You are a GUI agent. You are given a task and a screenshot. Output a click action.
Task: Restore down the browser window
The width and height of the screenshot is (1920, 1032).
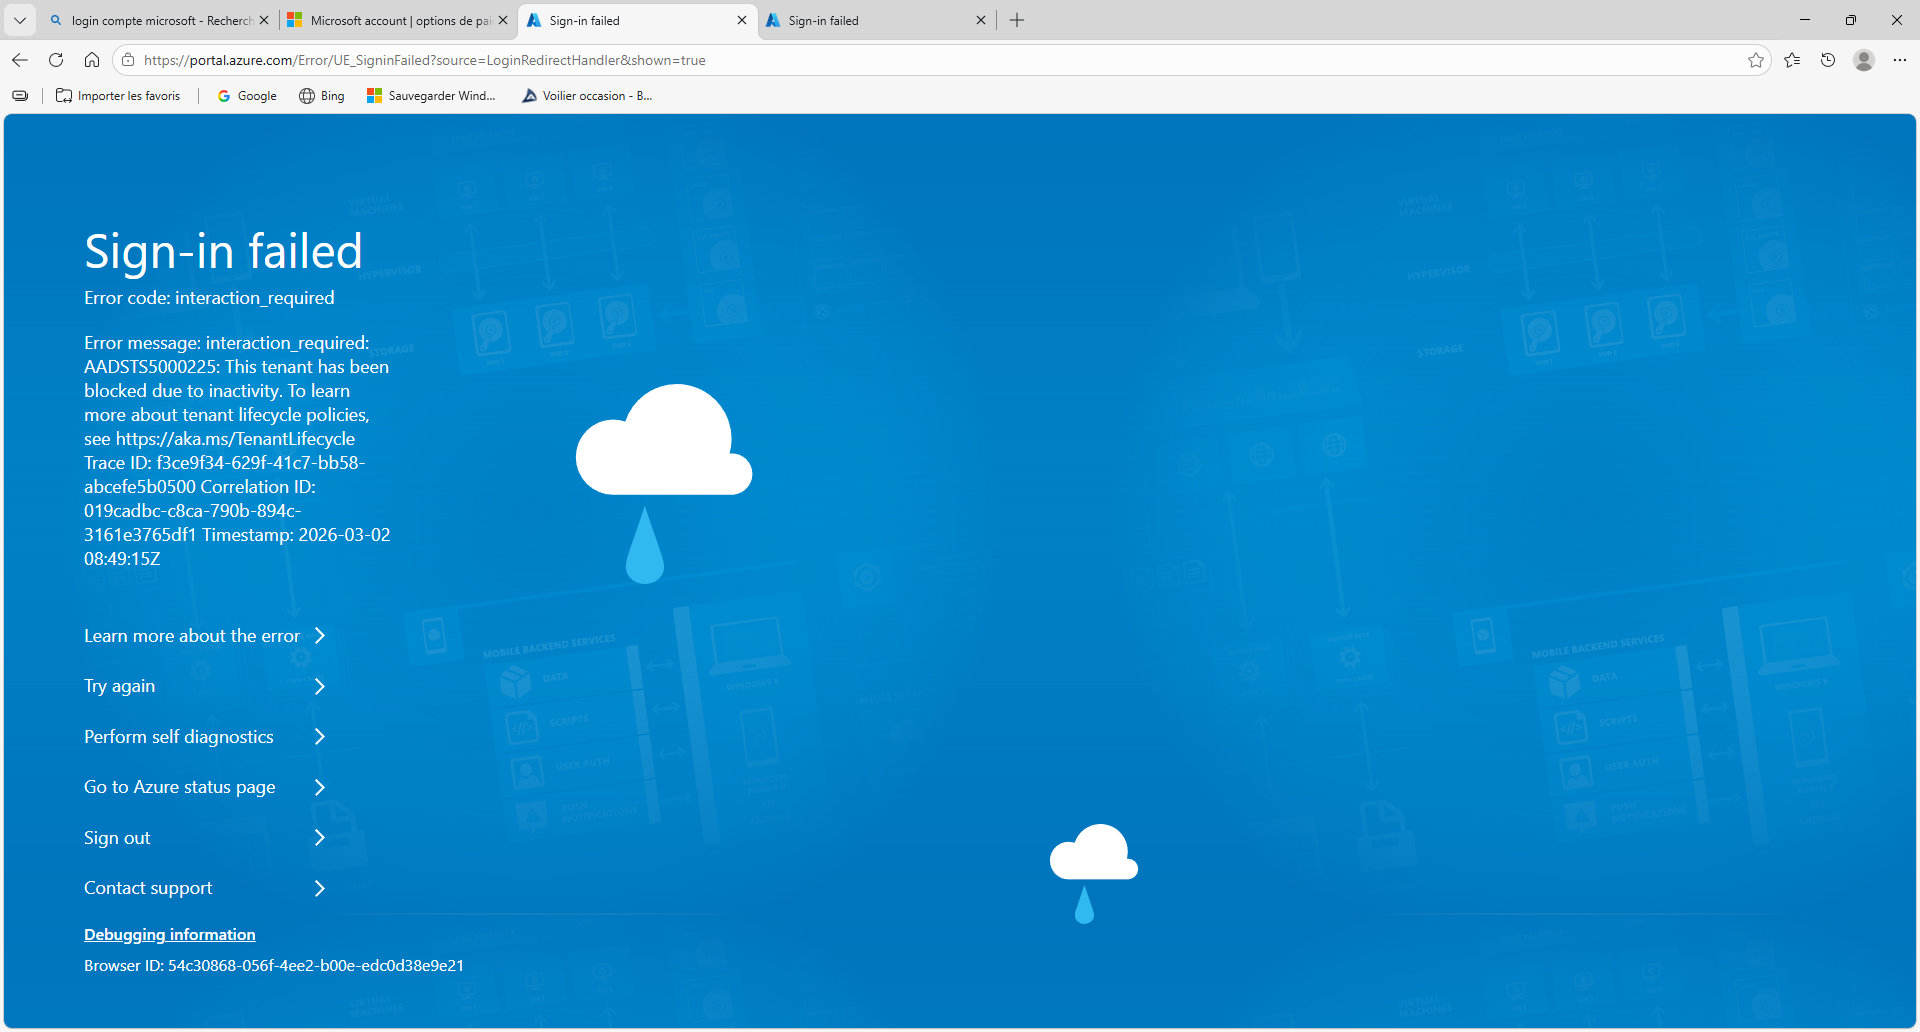tap(1851, 20)
